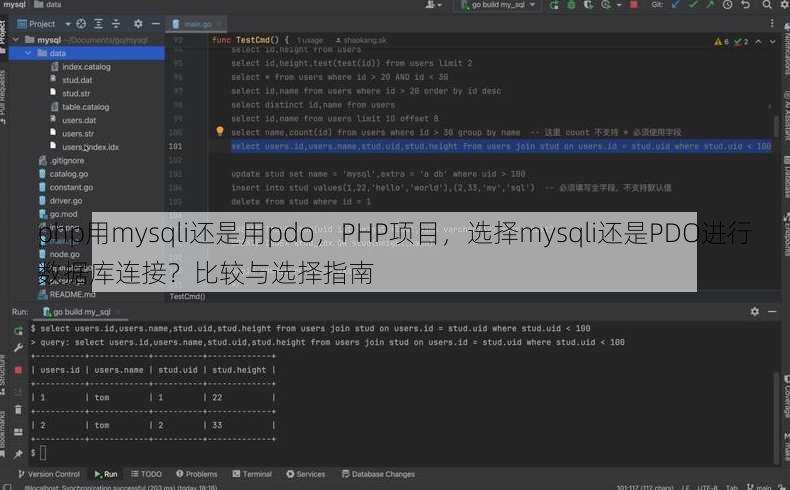
Task: Click the Git Commit checkmark icon
Action: [693, 5]
